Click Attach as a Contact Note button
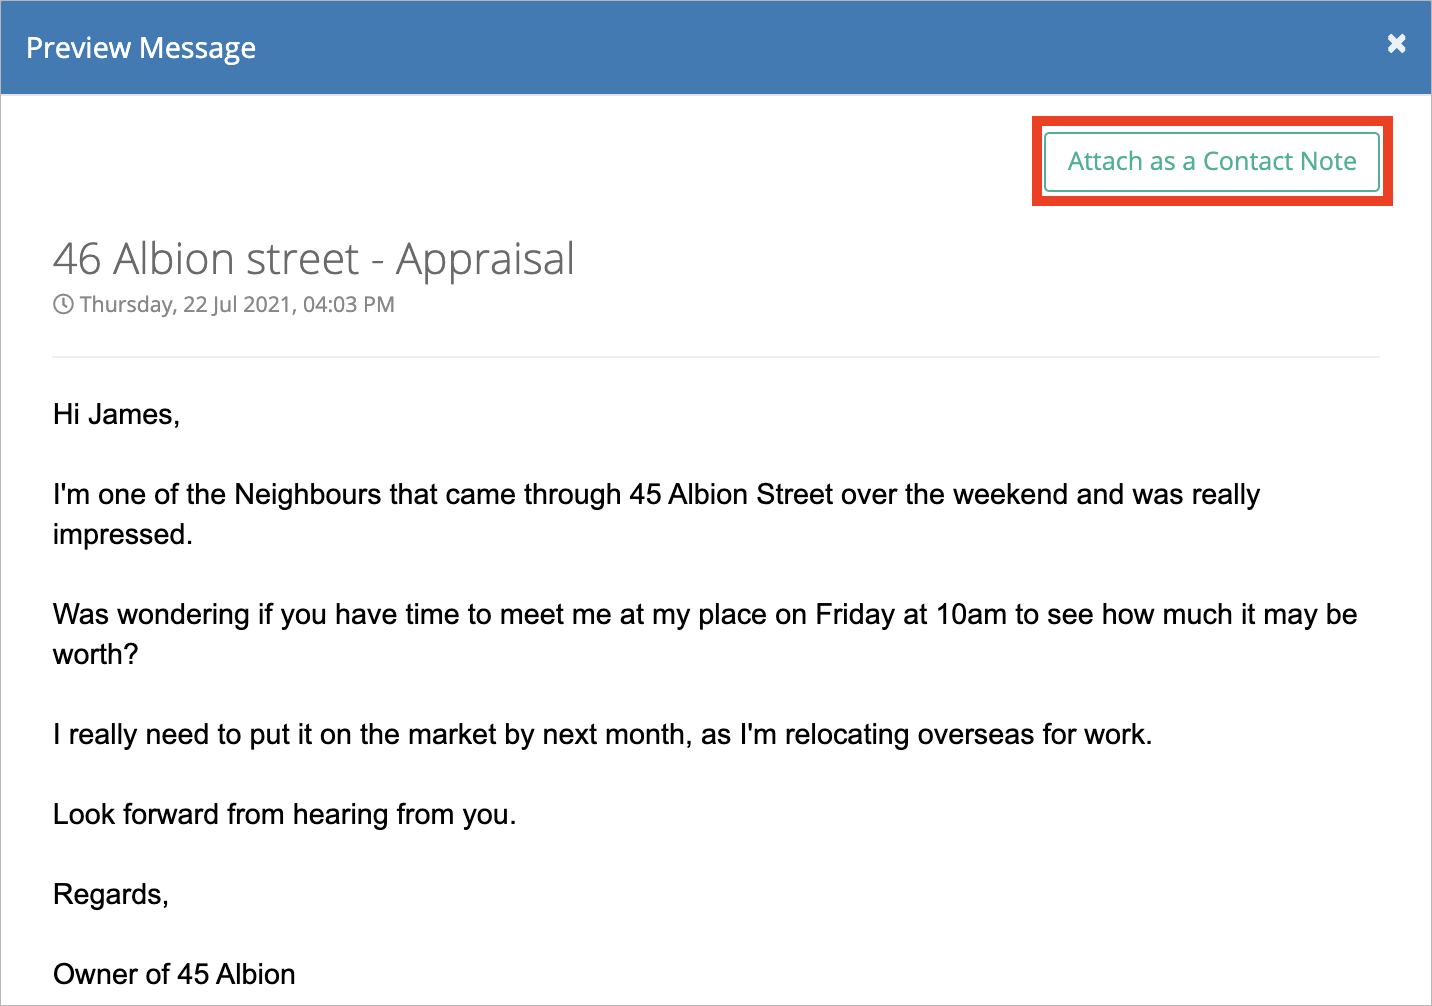 point(1212,161)
